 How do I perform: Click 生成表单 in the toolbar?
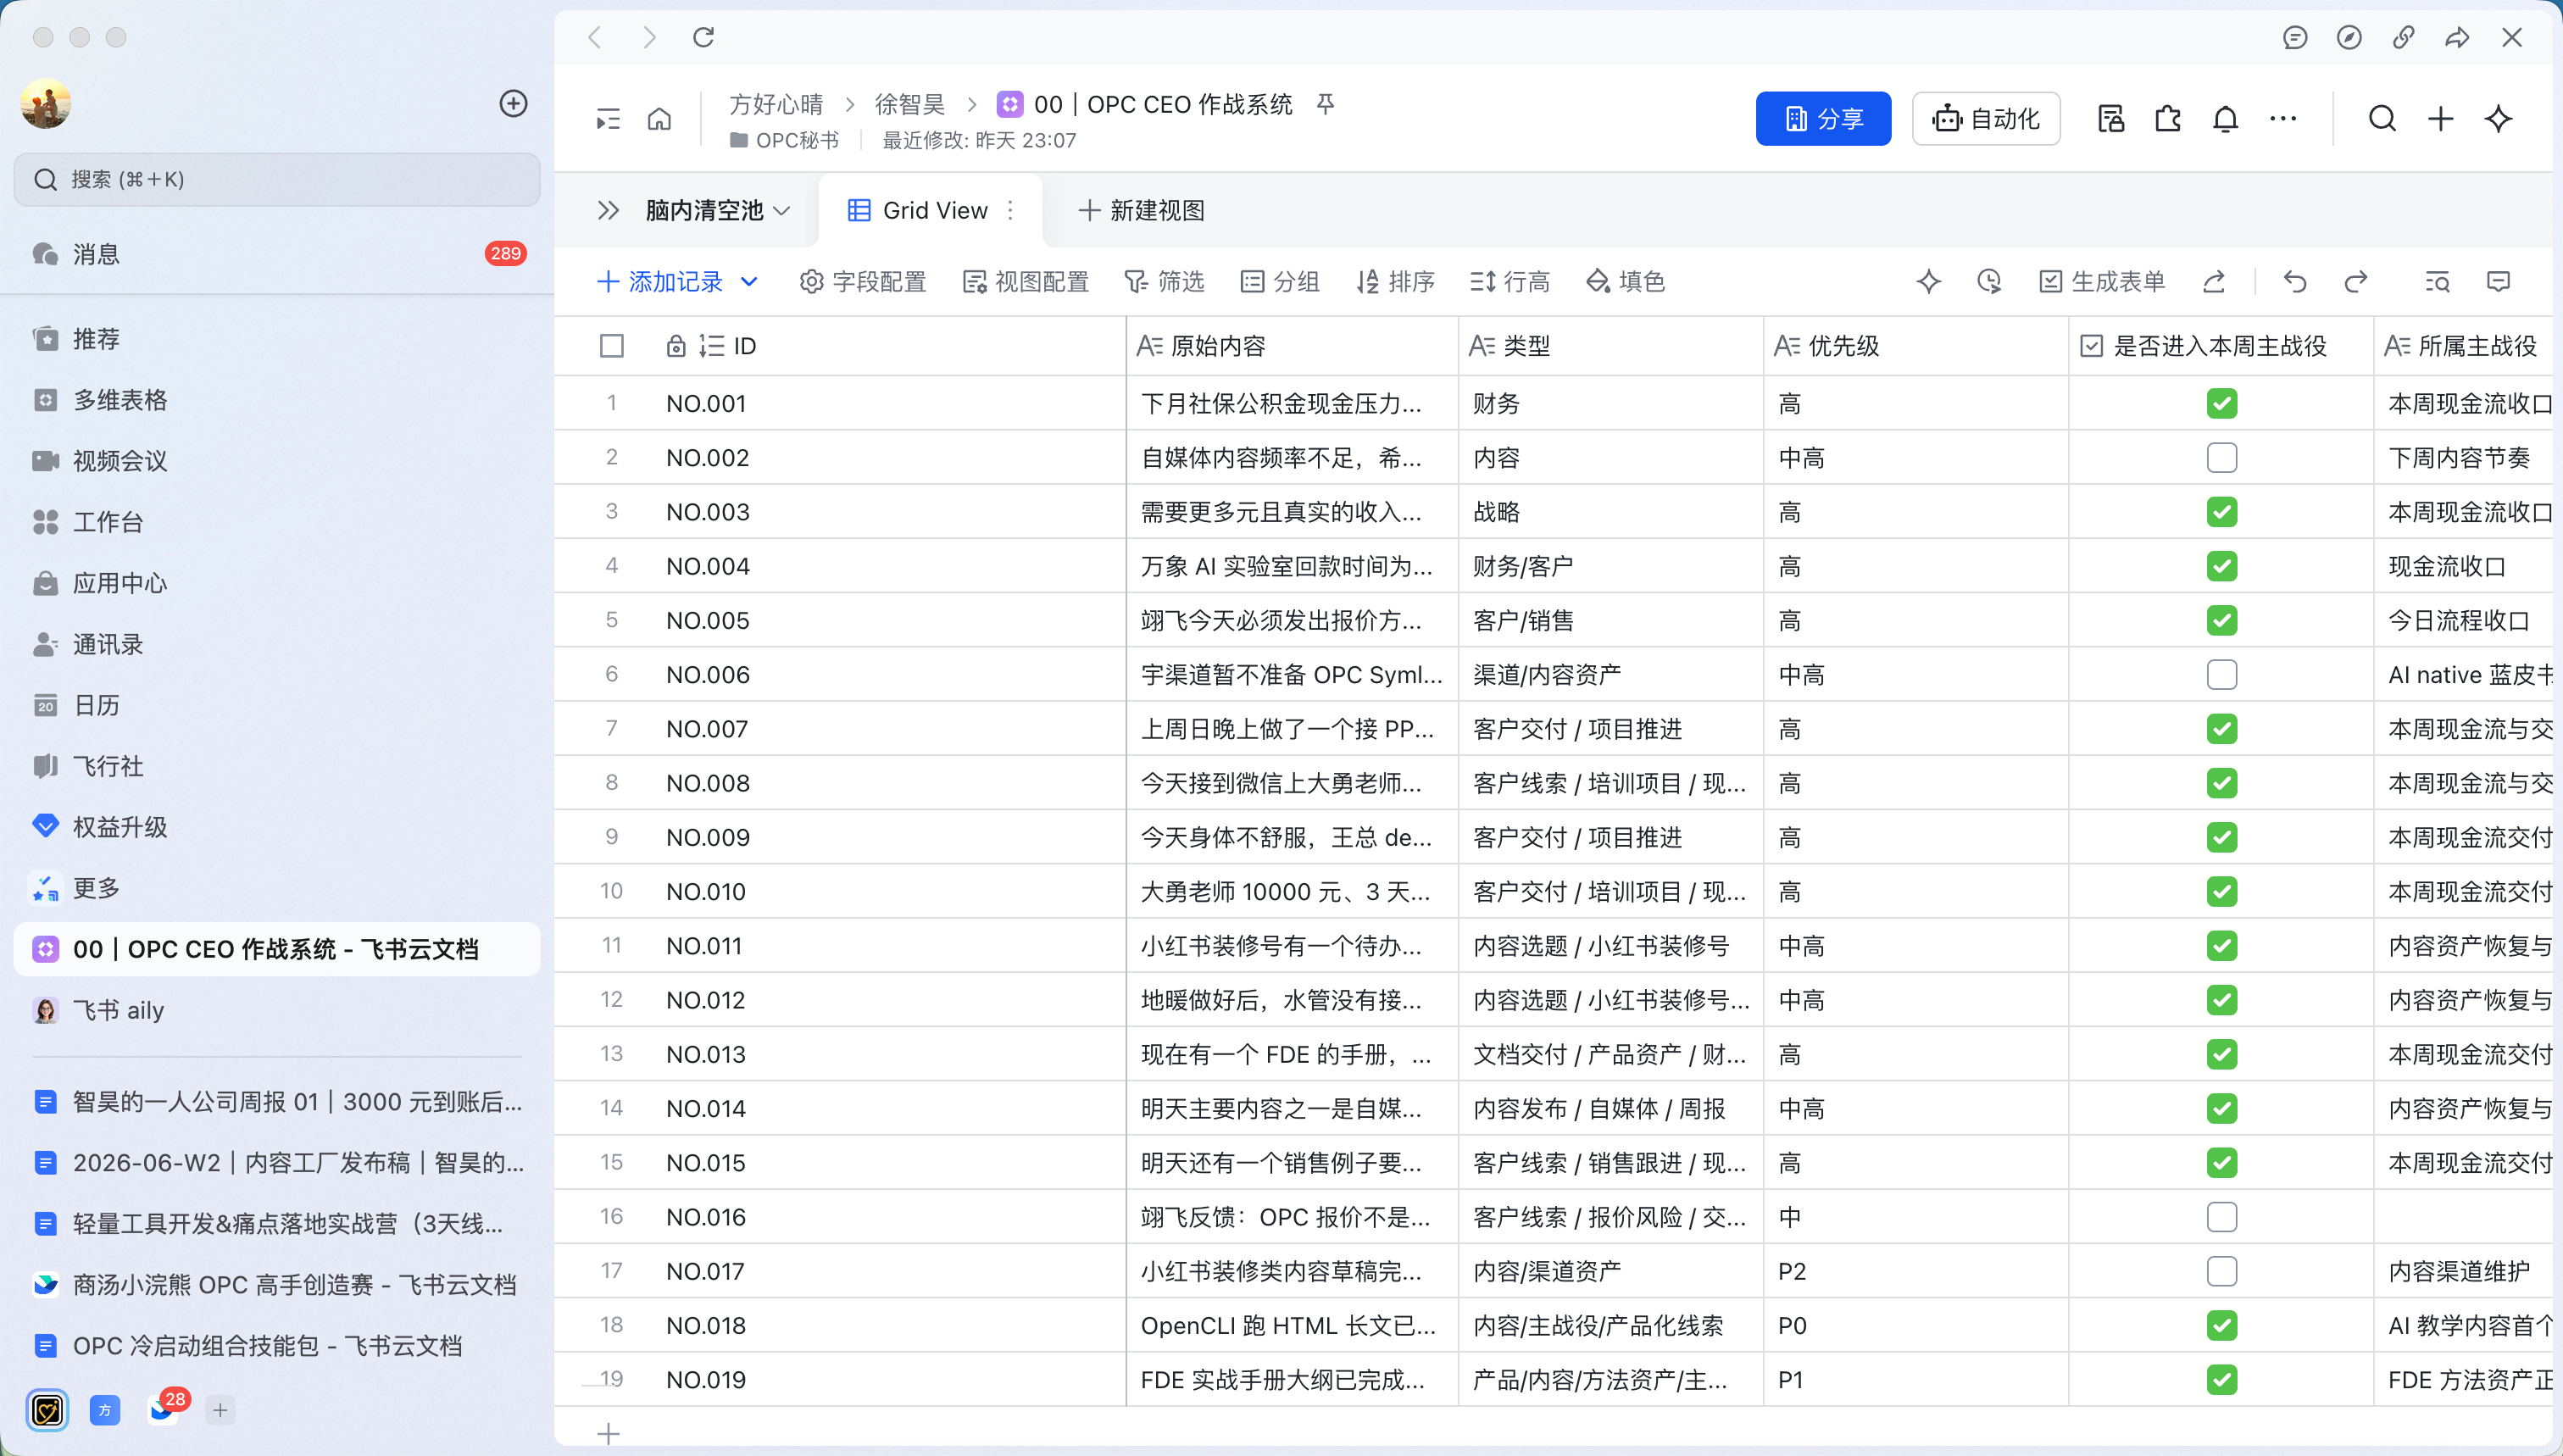pos(2101,282)
